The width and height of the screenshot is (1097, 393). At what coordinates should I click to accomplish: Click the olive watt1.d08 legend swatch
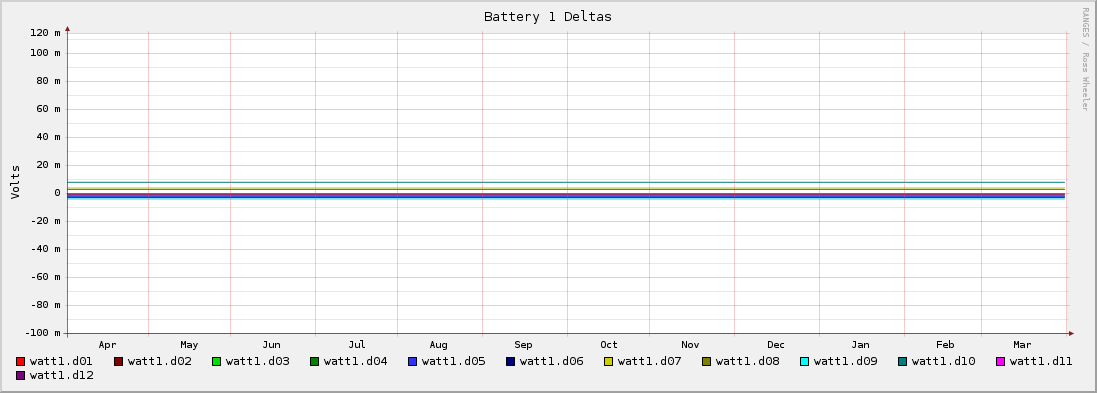coord(706,362)
